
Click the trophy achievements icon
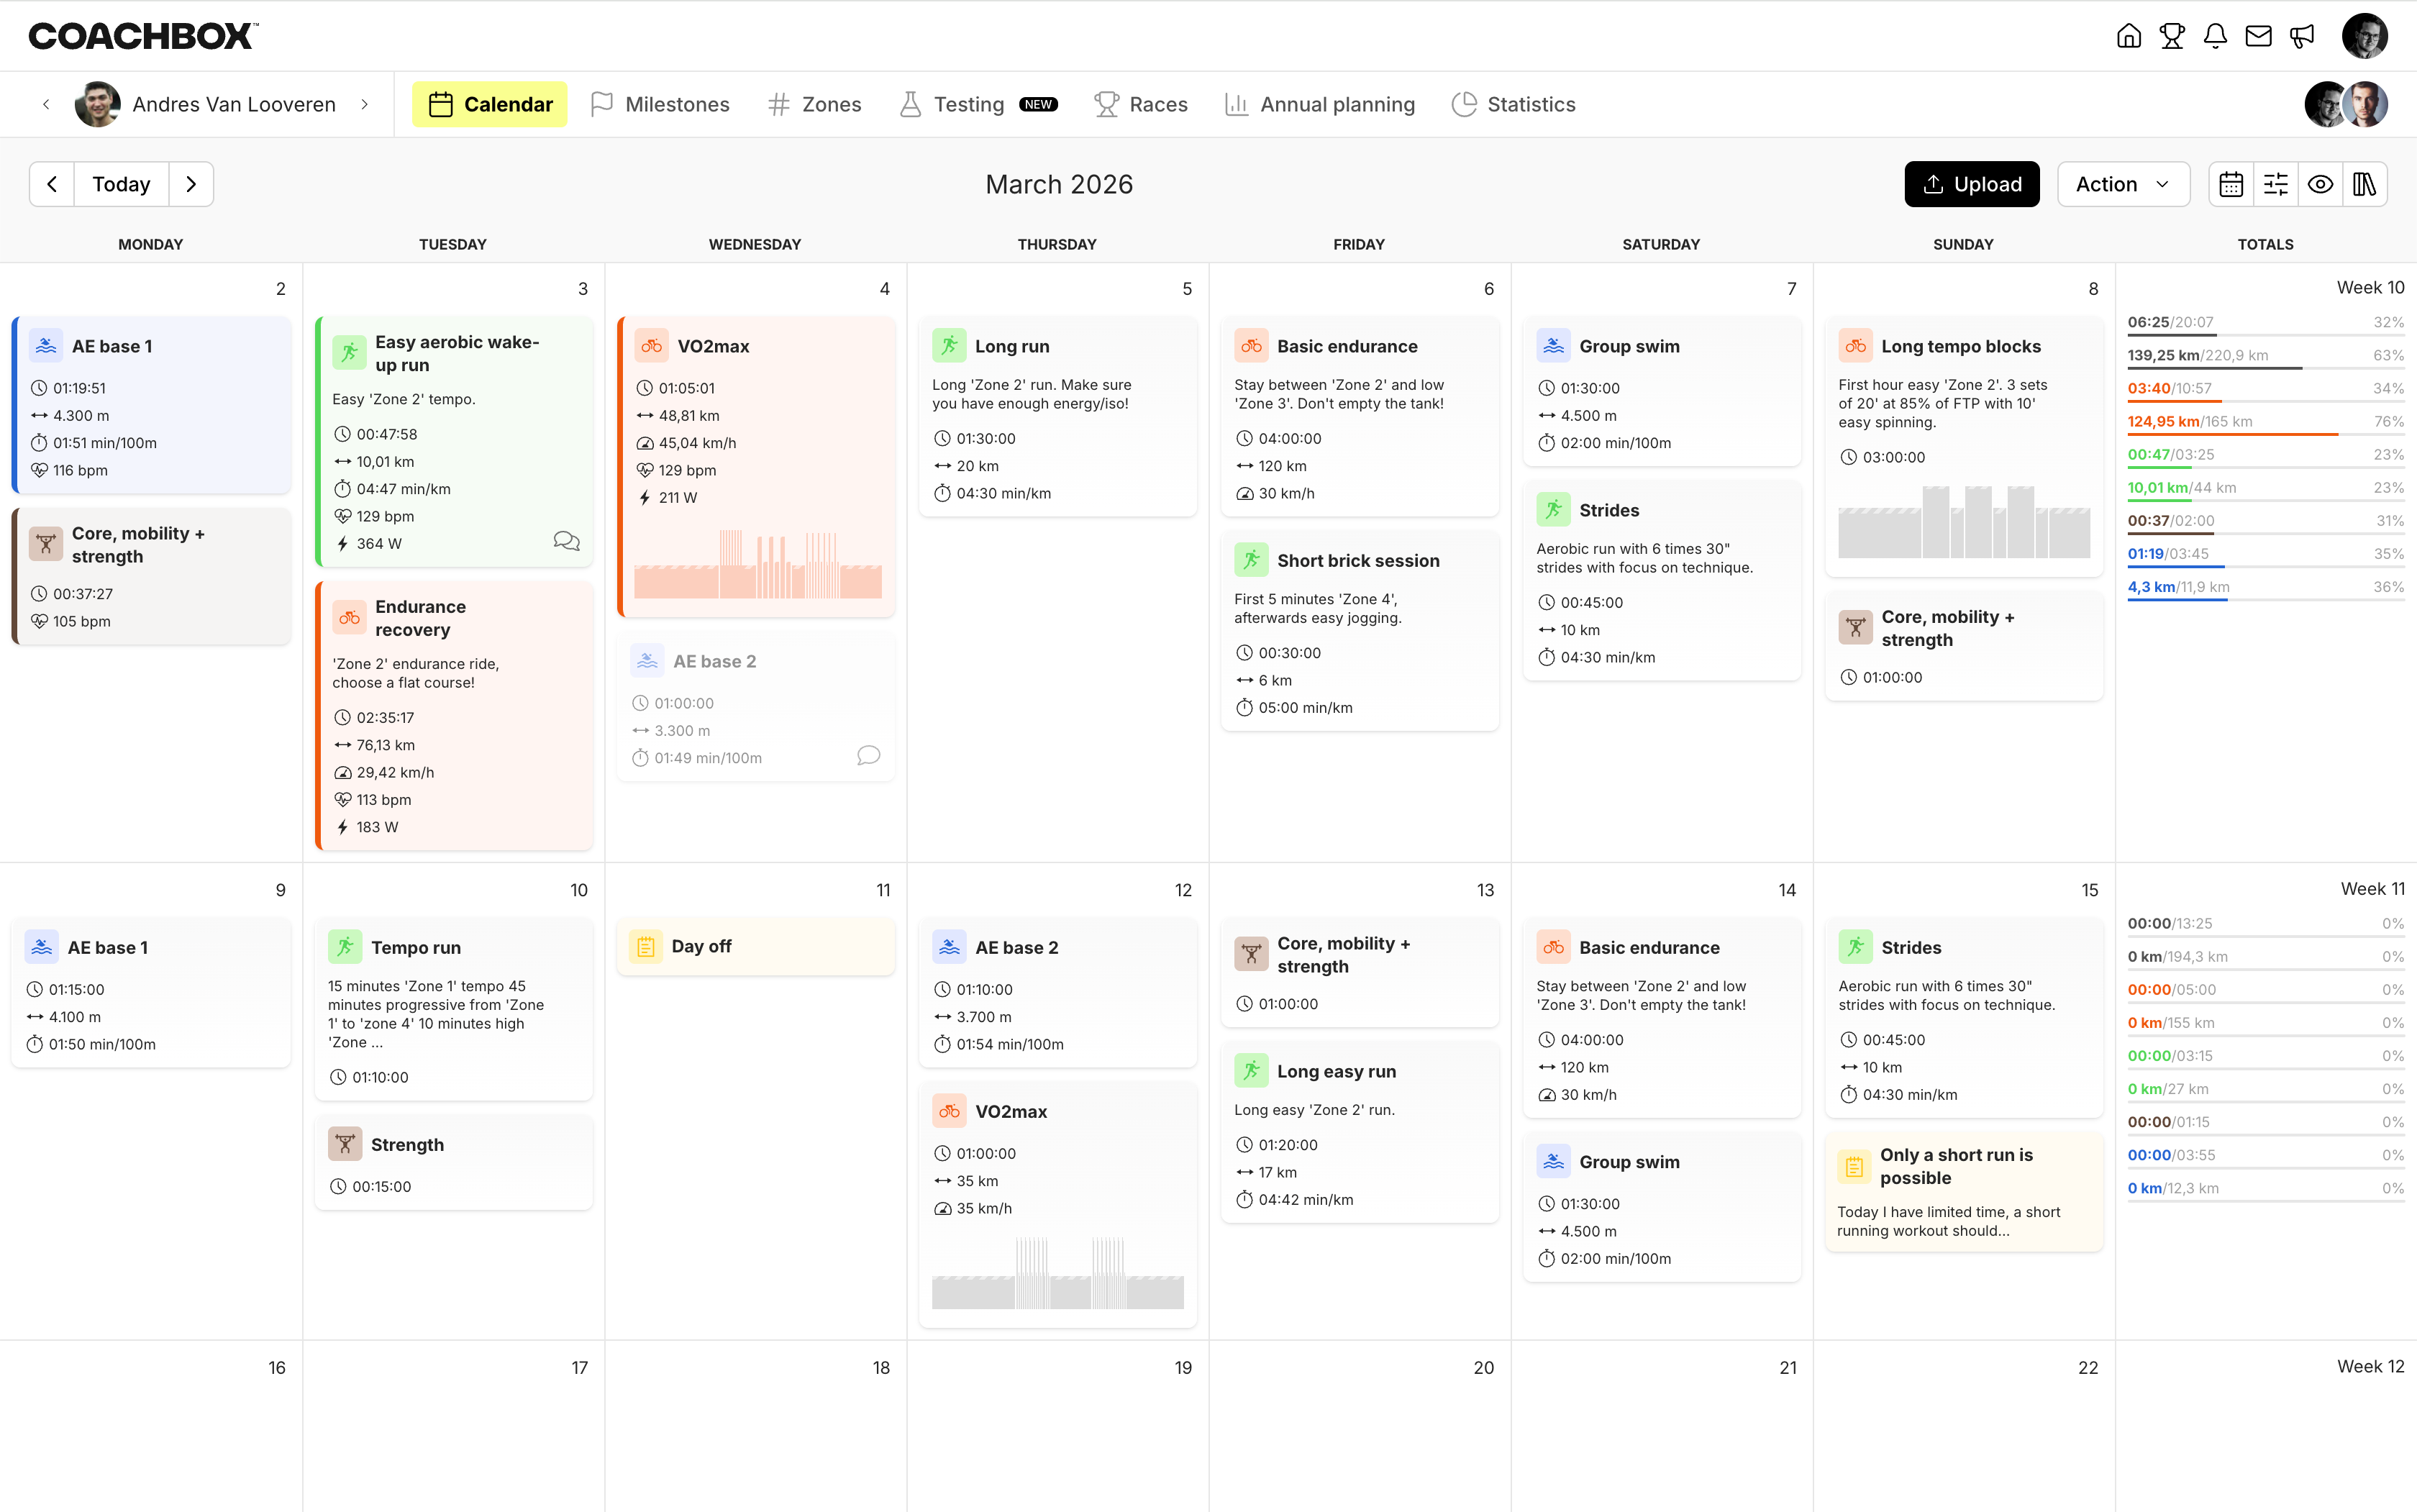click(2172, 35)
